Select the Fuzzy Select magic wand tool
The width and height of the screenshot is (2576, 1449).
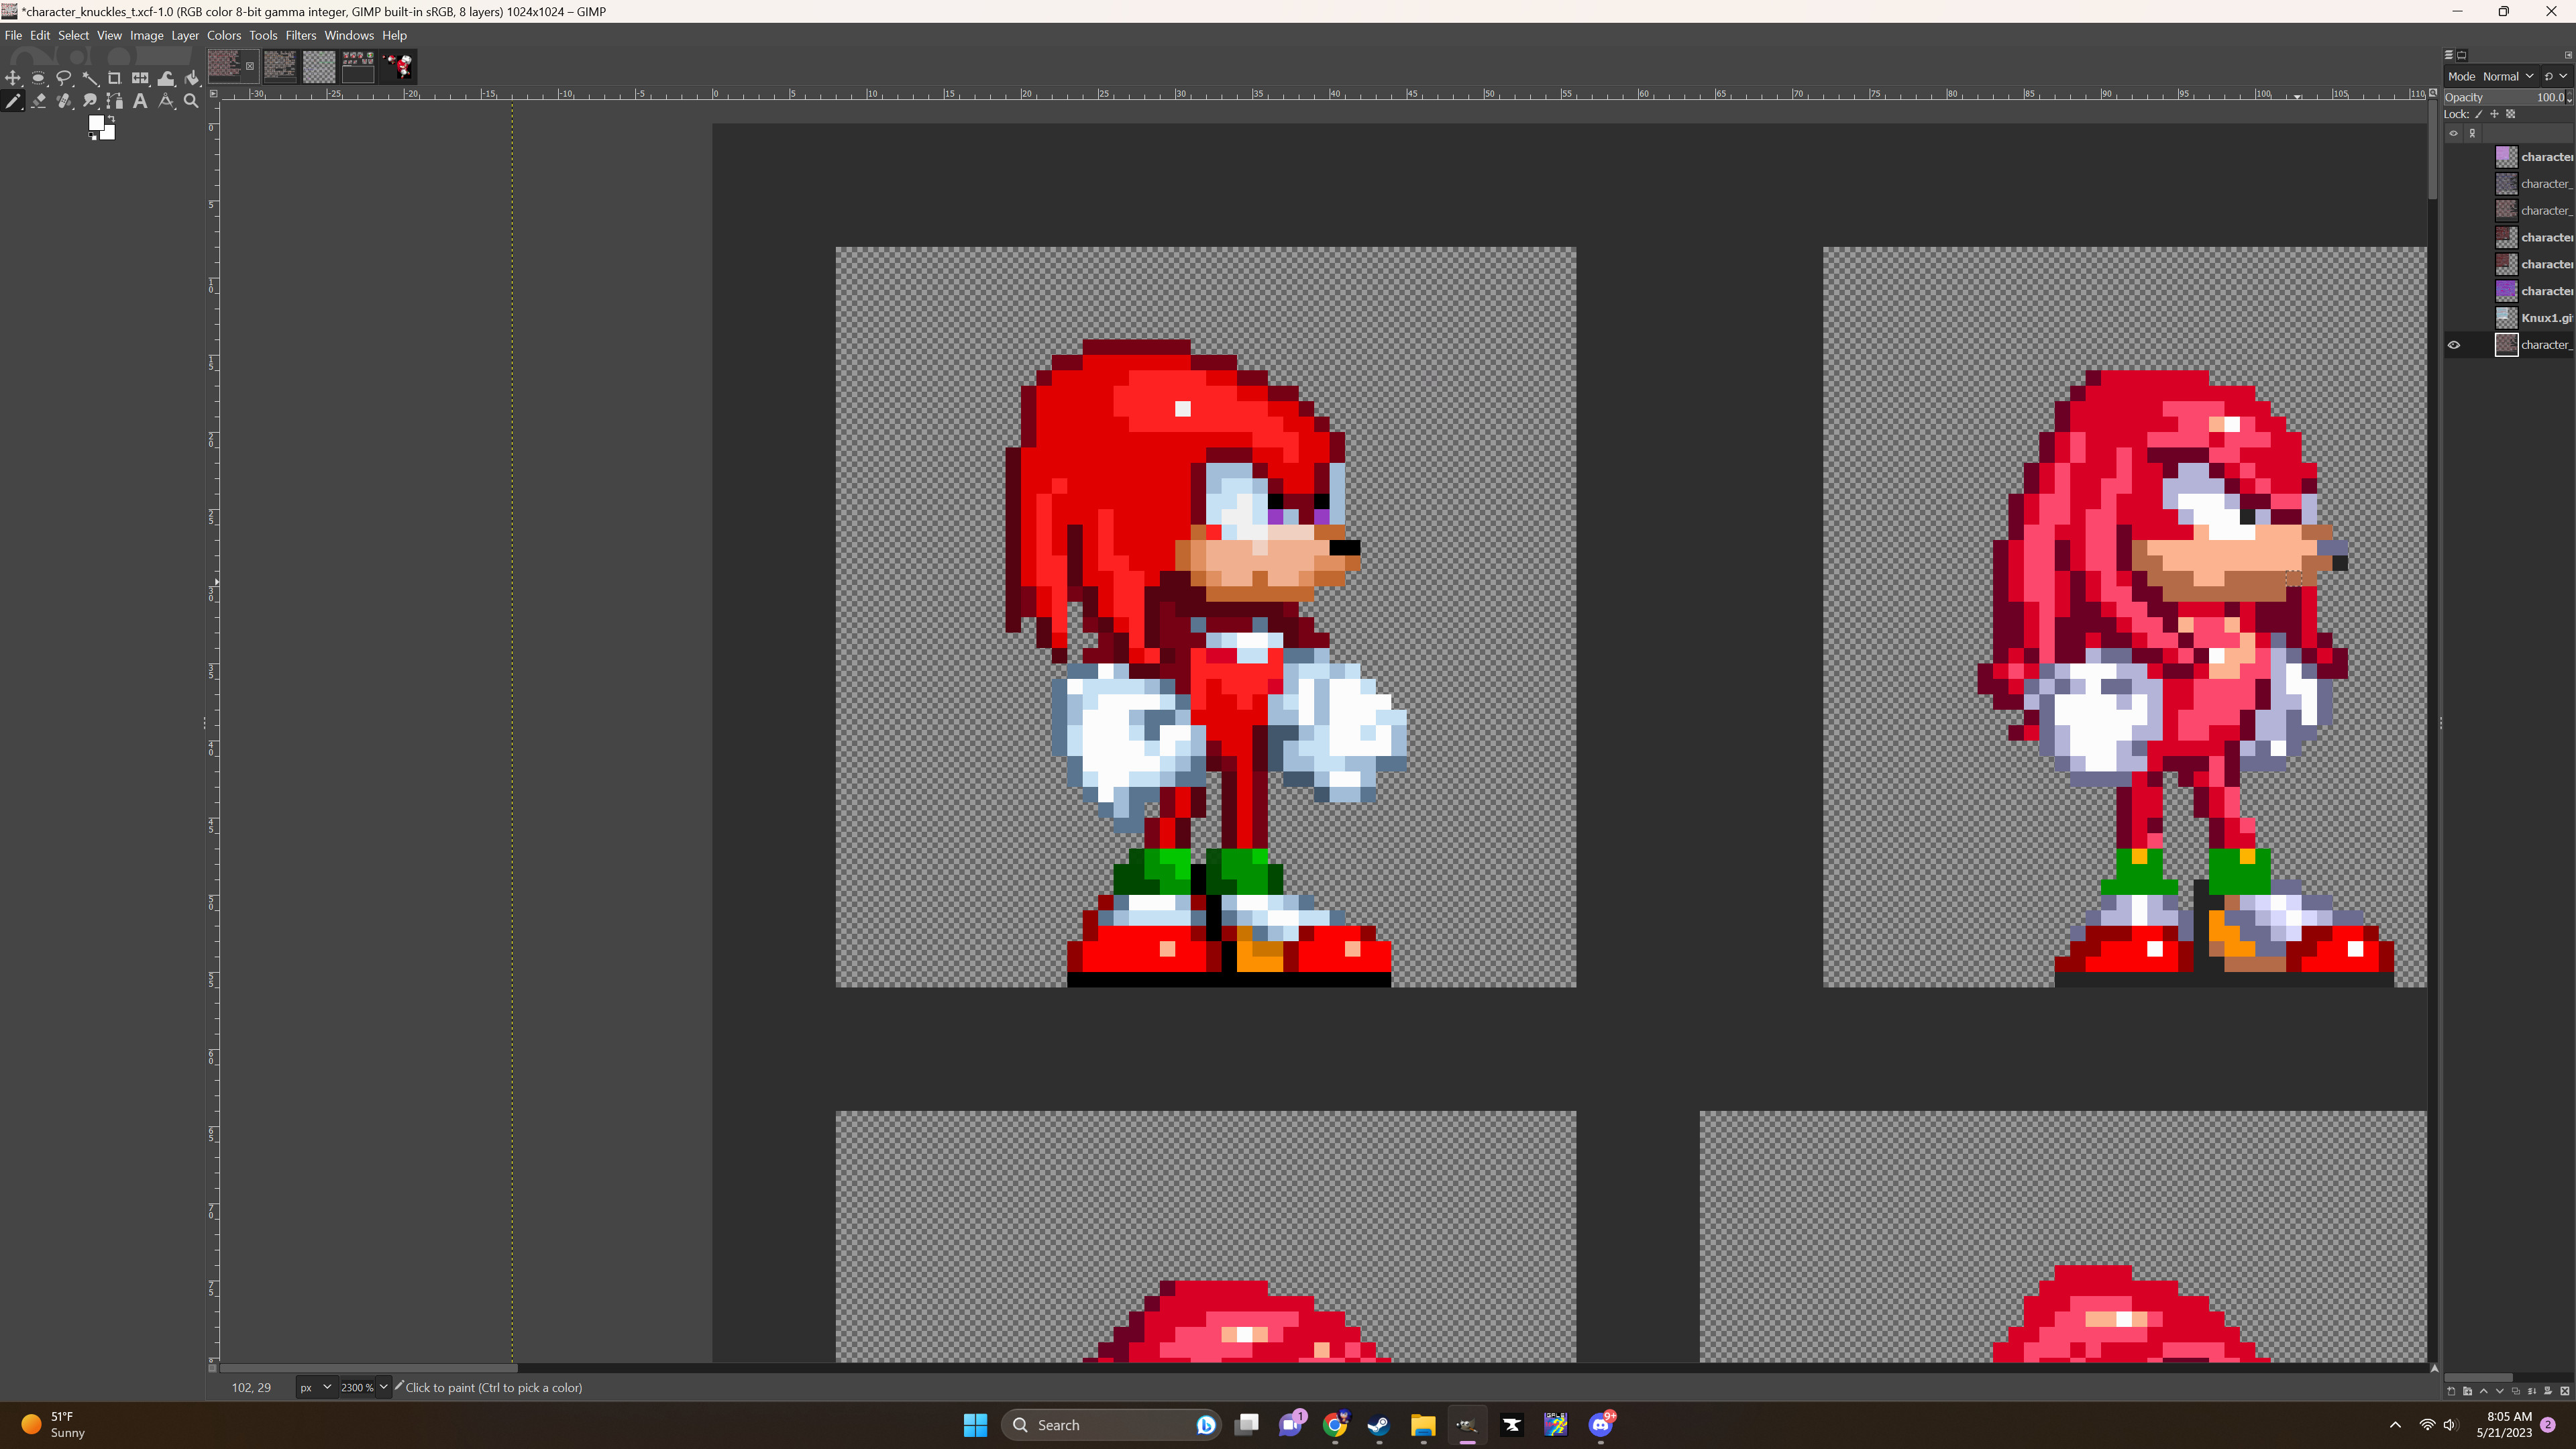90,78
